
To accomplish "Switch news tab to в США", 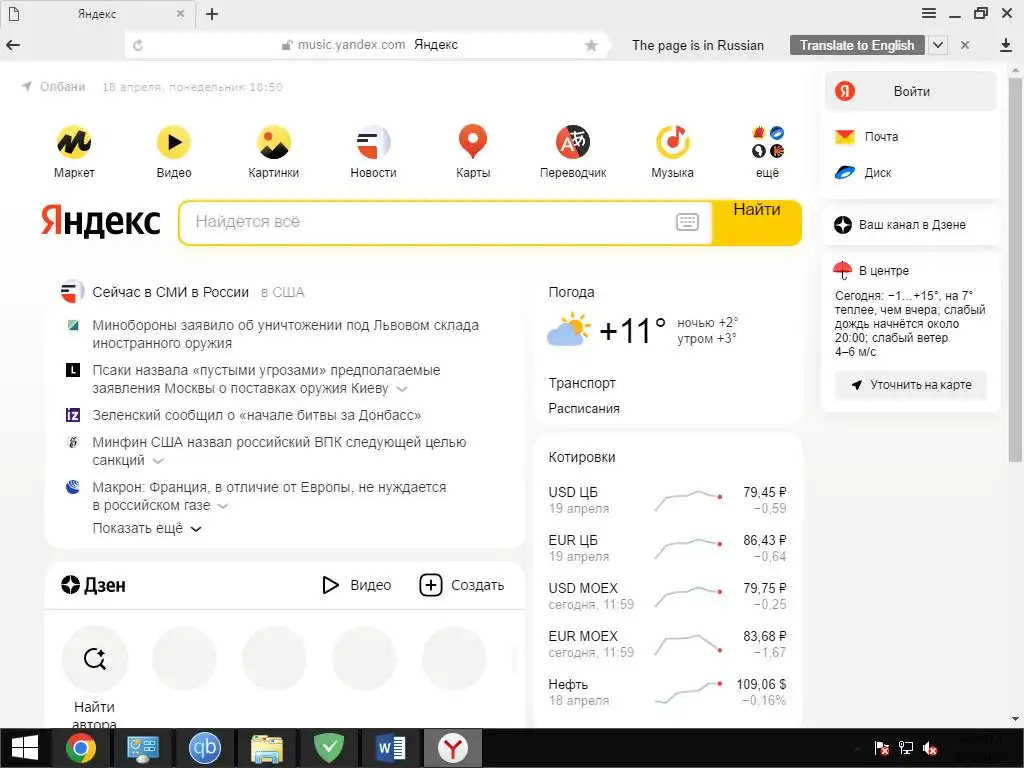I will [282, 293].
